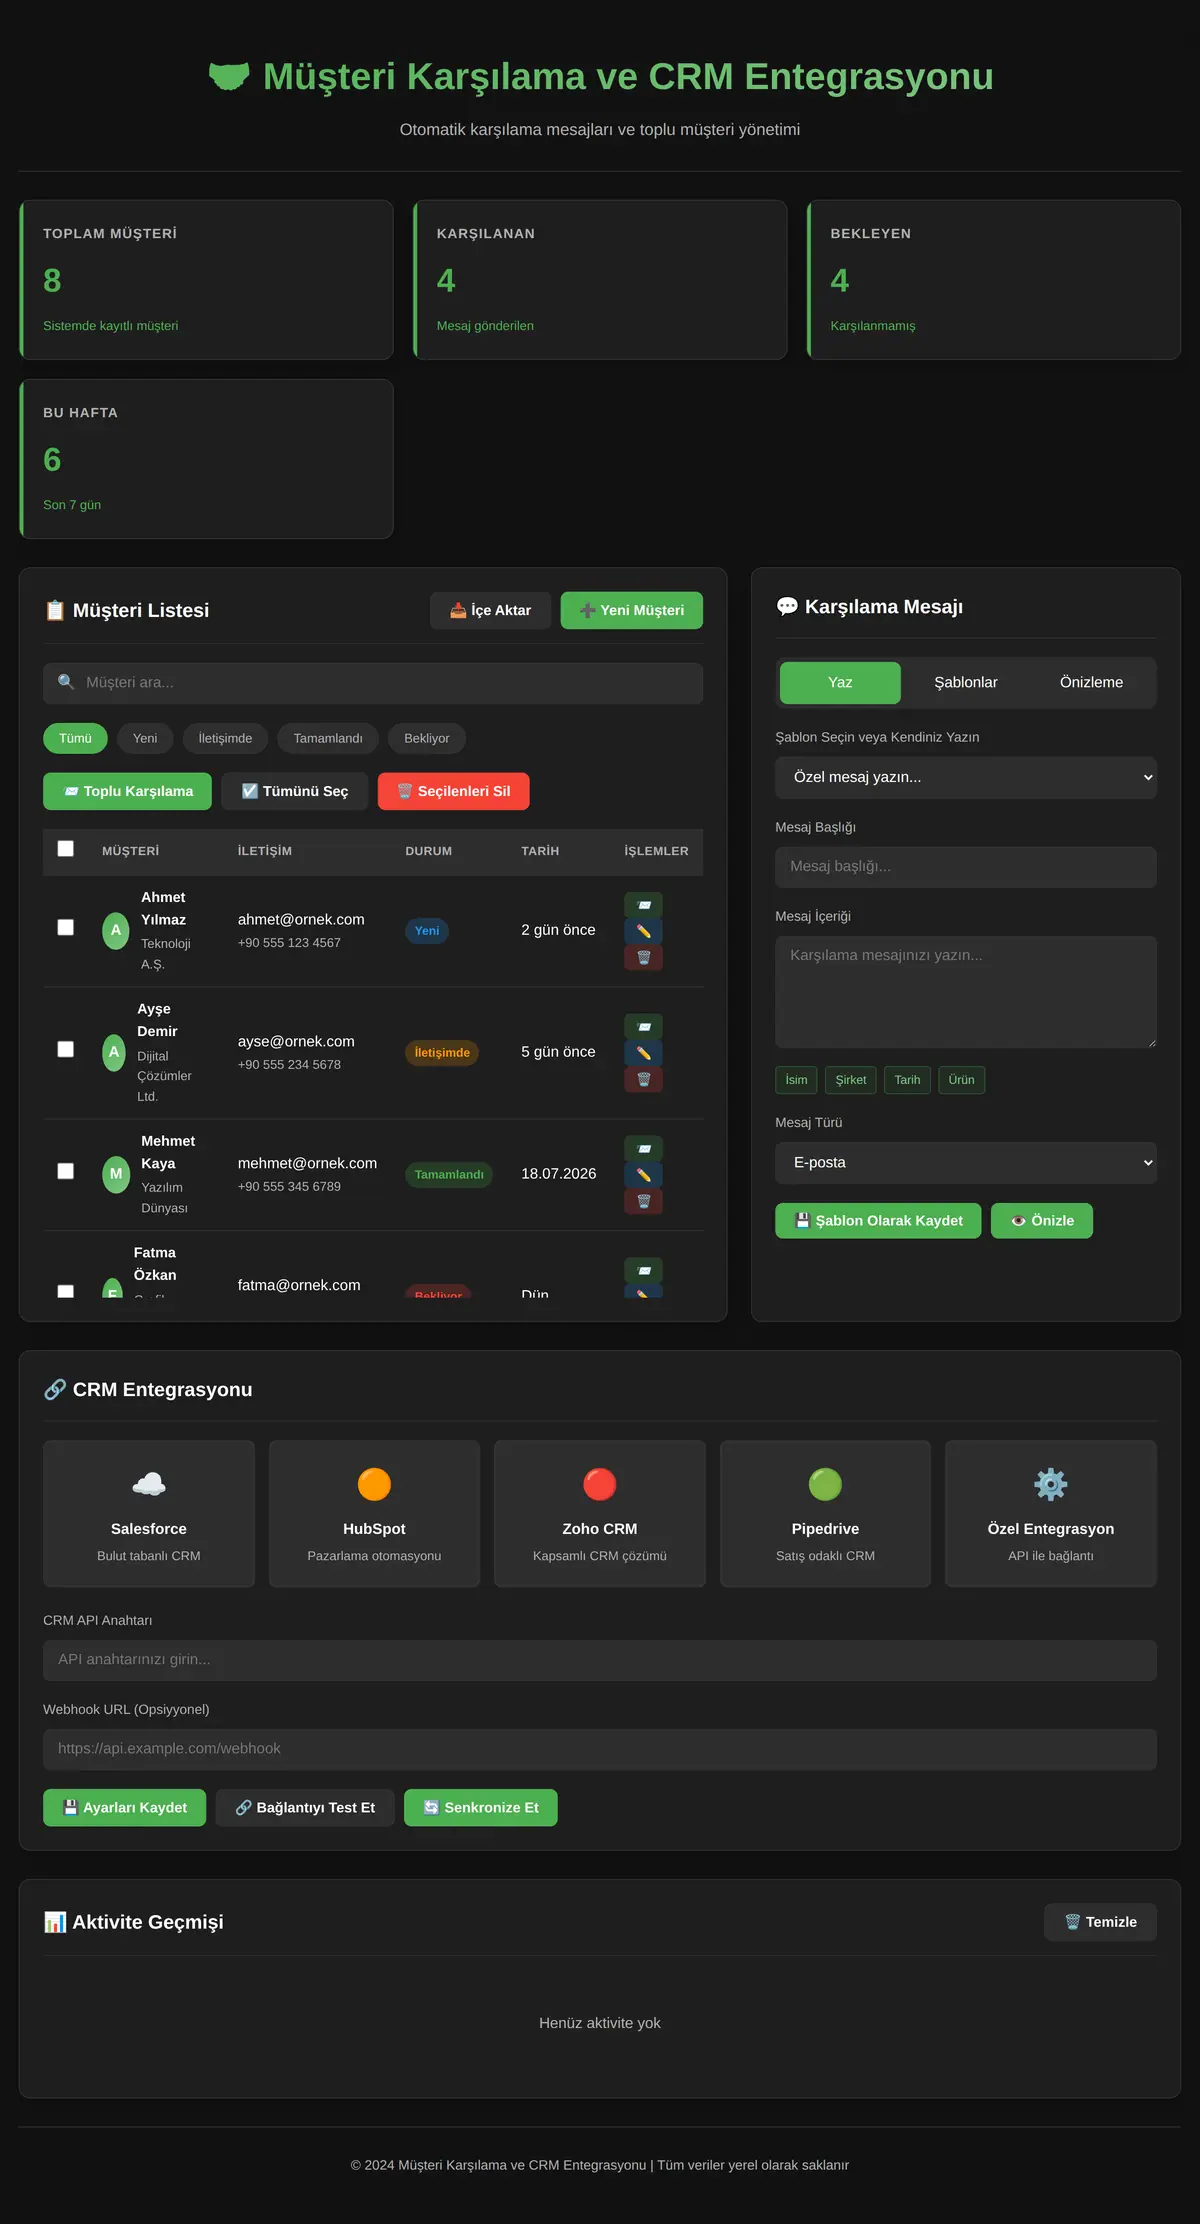Click Bağlantıyı Test Et button
The width and height of the screenshot is (1200, 2224).
click(x=305, y=1808)
